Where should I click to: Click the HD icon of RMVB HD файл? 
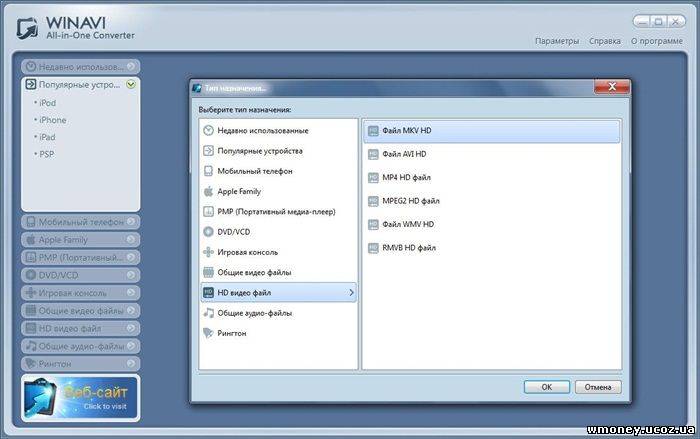pos(373,248)
